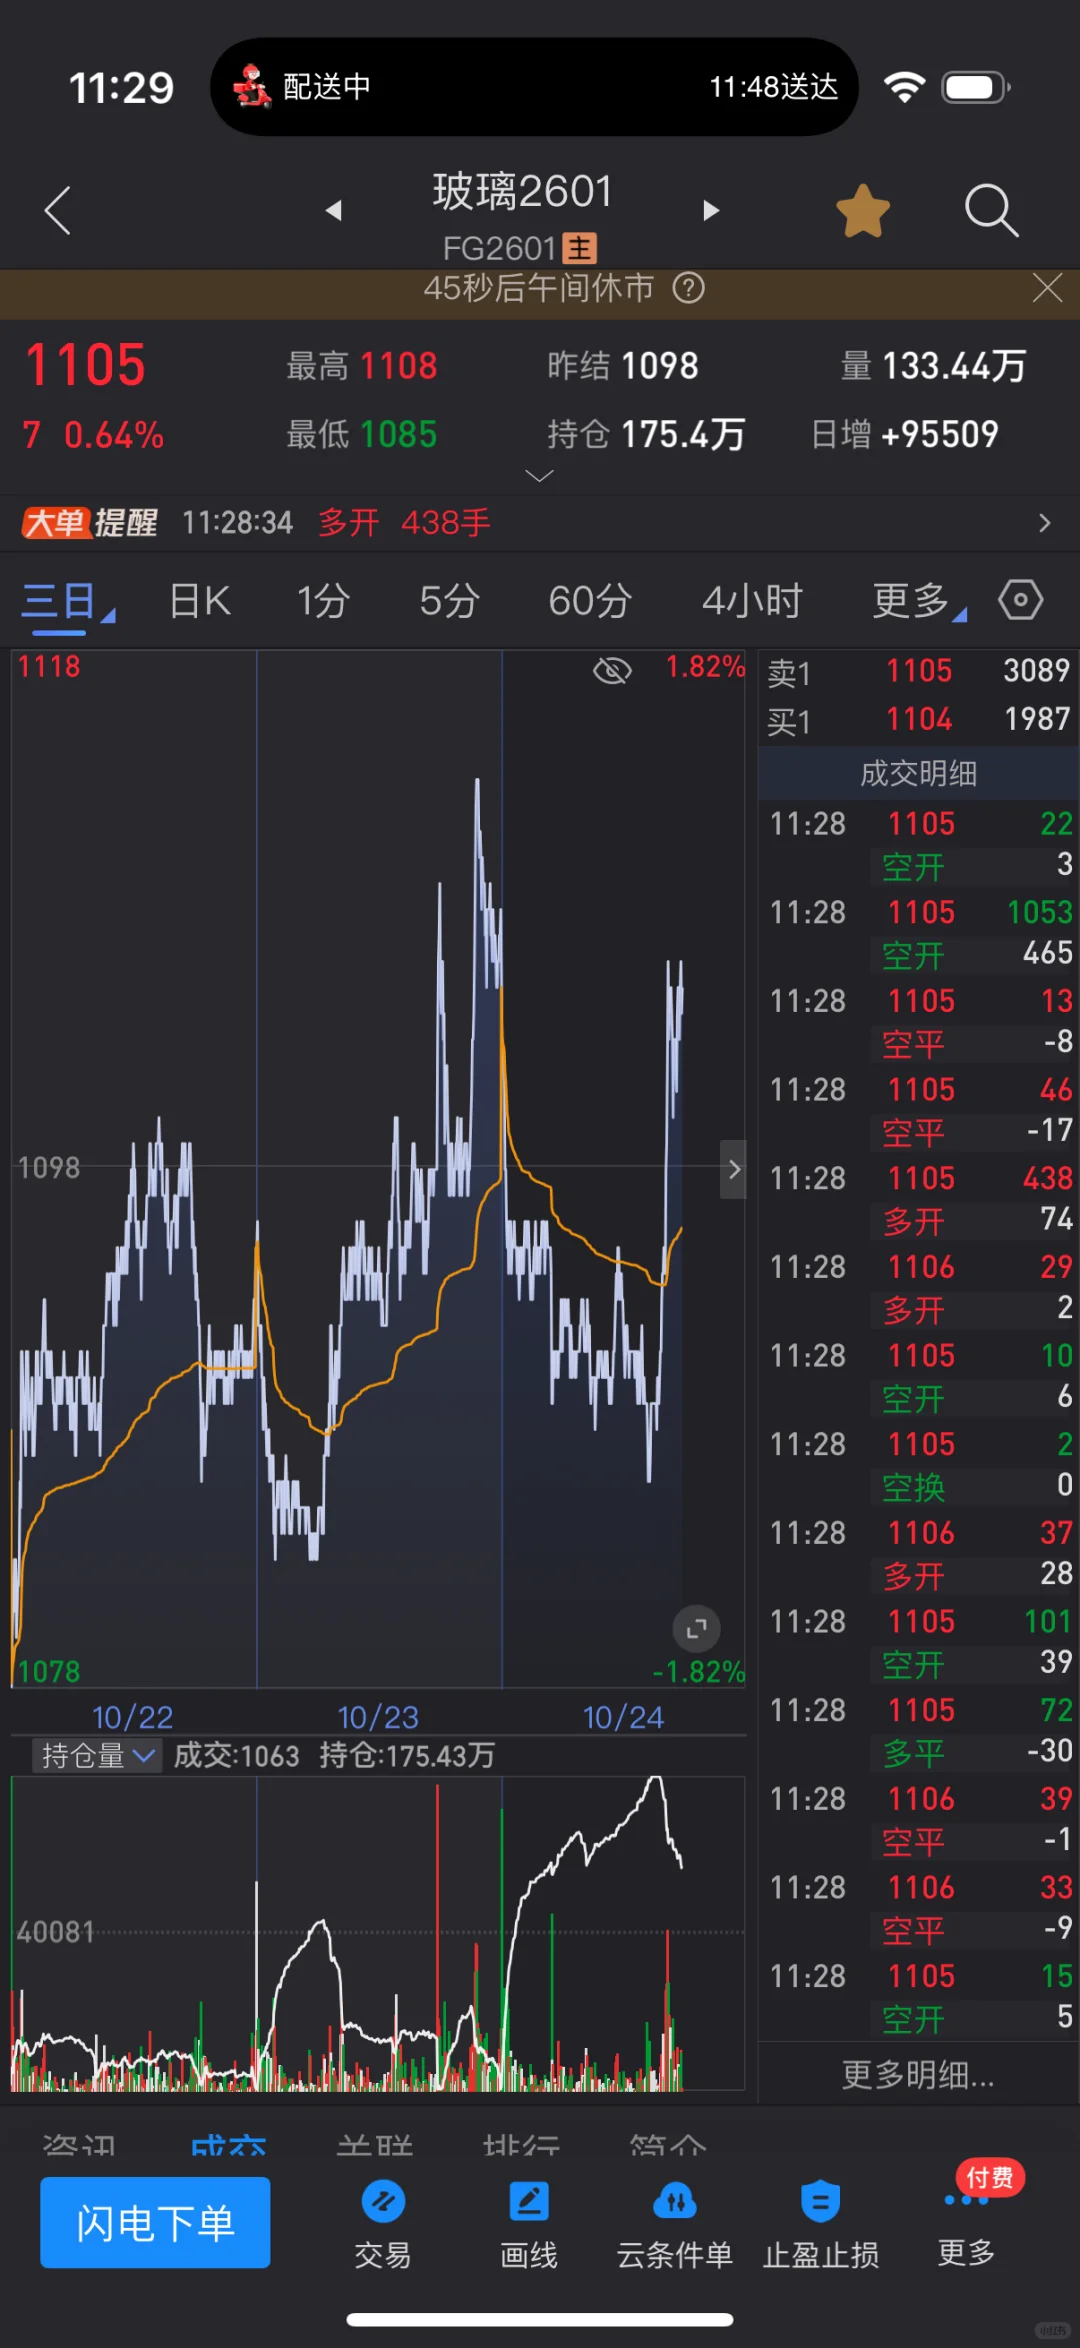Open the 更多 timeframe dropdown
This screenshot has width=1080, height=2348.
(917, 601)
